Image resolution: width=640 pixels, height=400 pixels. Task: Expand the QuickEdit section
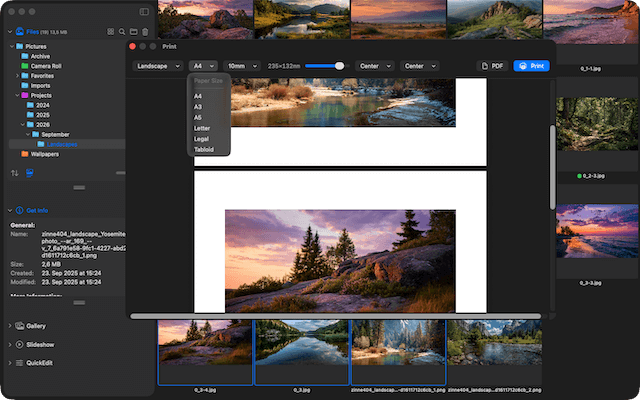39,362
